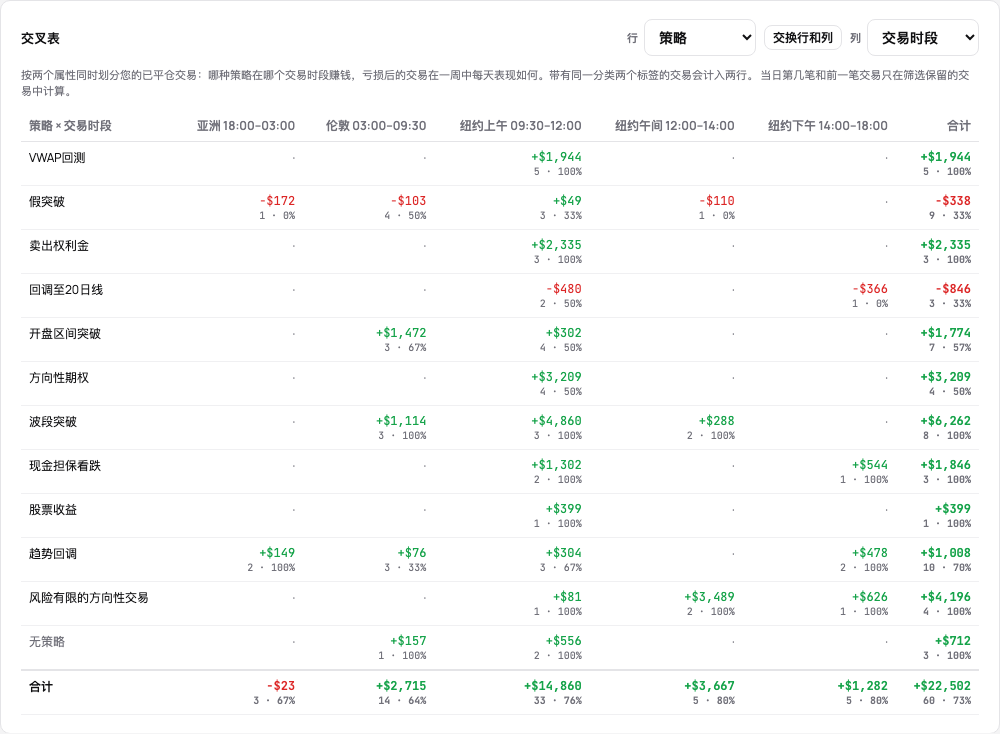1000x734 pixels.
Task: Click the 纽约下午 14:00-18:00 column header
Action: point(827,126)
